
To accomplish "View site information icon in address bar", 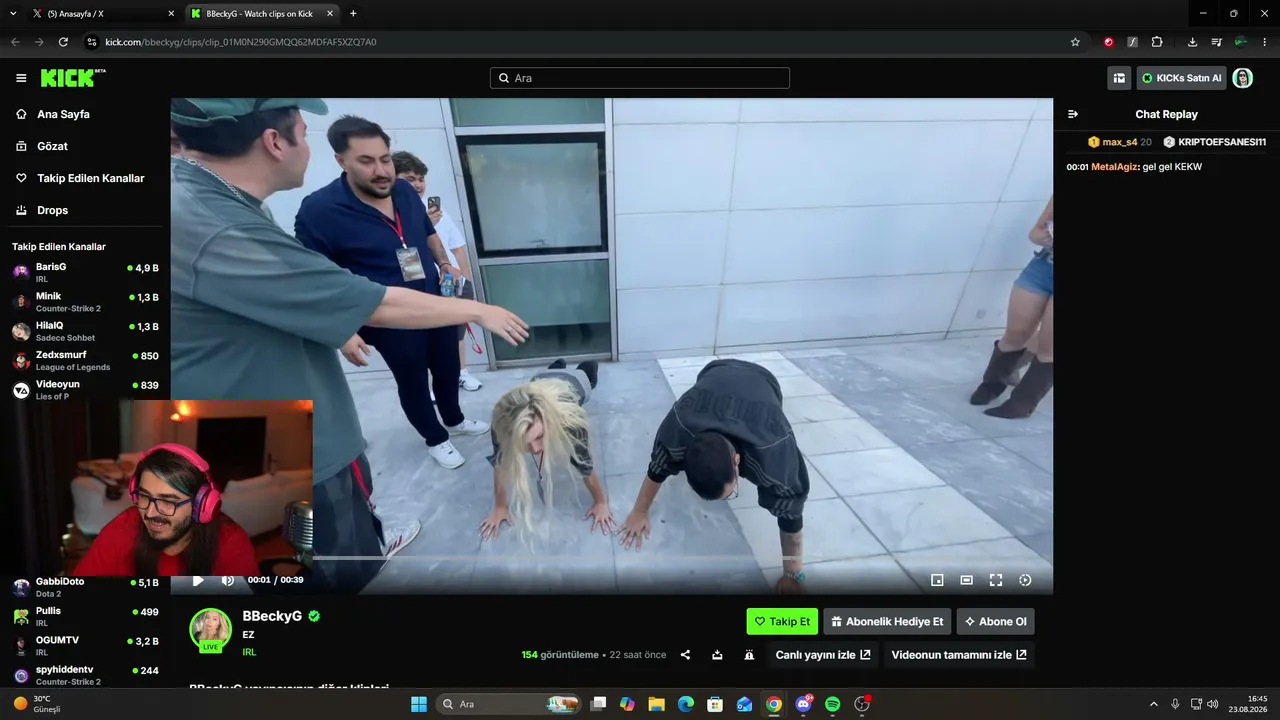I will pos(92,42).
